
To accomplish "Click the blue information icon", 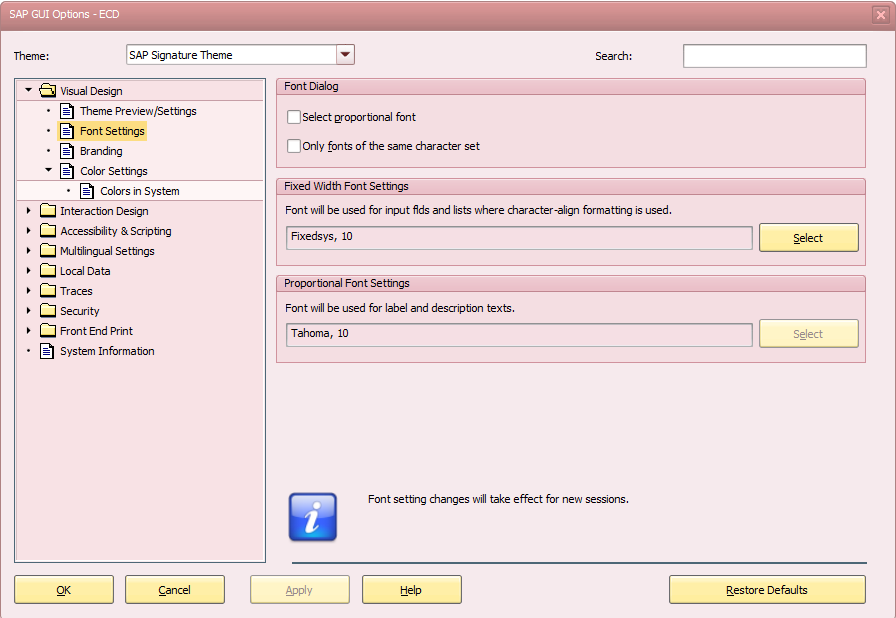I will point(313,517).
